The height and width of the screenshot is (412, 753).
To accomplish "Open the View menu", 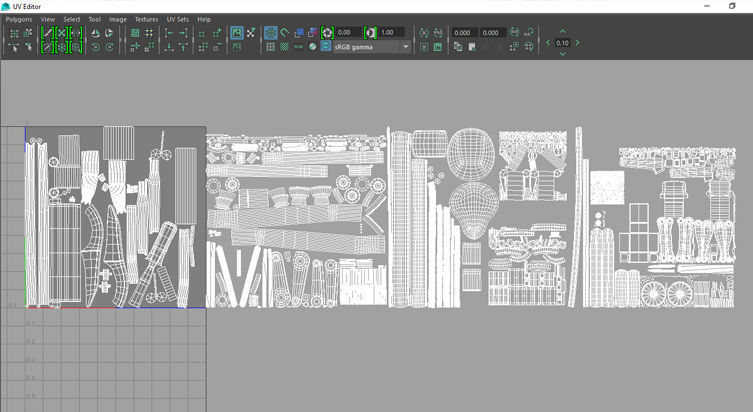I will 48,19.
